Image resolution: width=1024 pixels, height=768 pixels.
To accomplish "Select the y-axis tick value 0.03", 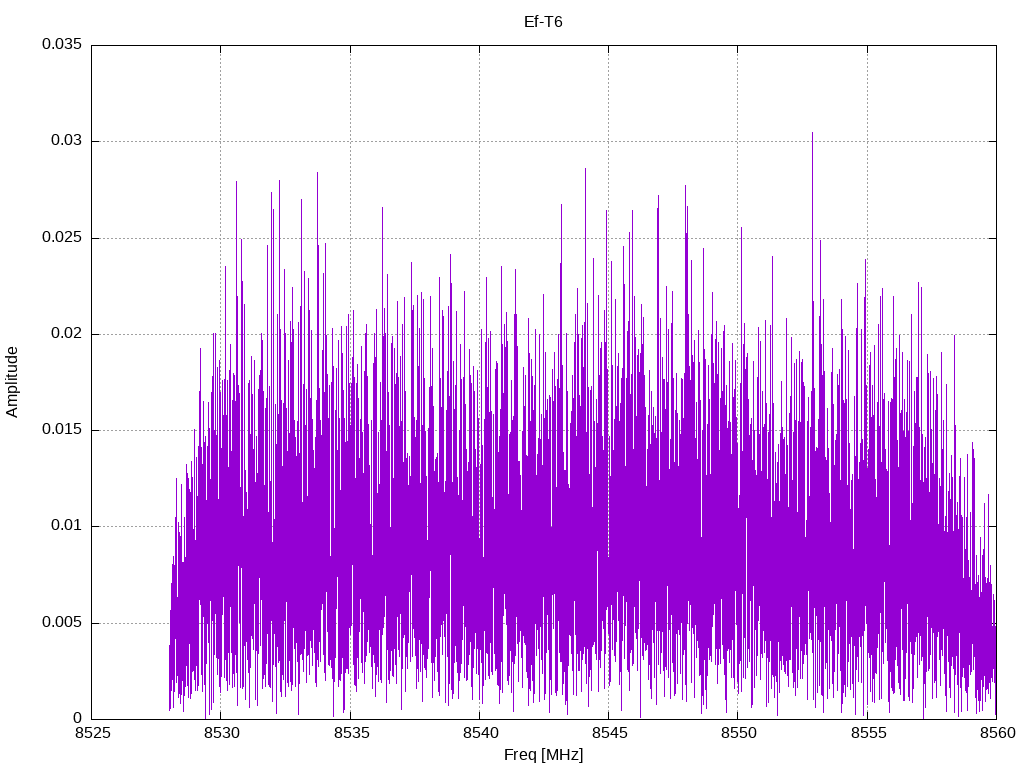I will coord(67,141).
